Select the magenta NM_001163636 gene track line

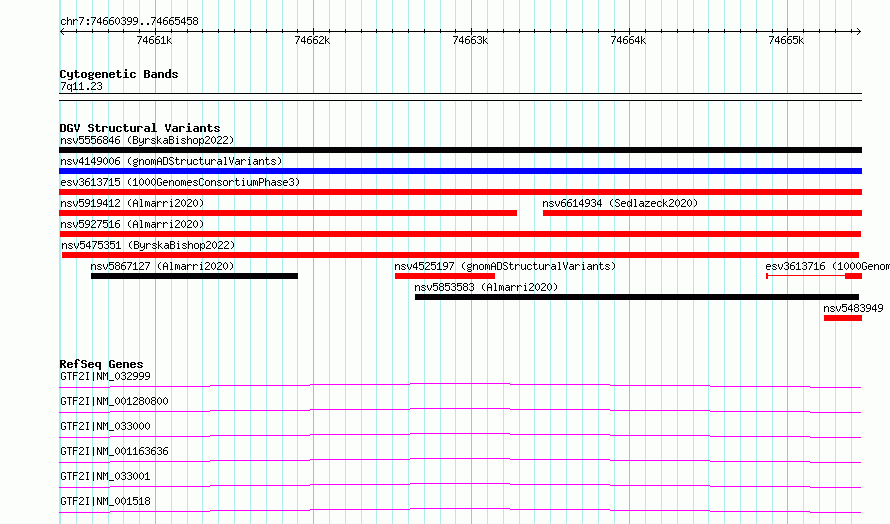460,460
